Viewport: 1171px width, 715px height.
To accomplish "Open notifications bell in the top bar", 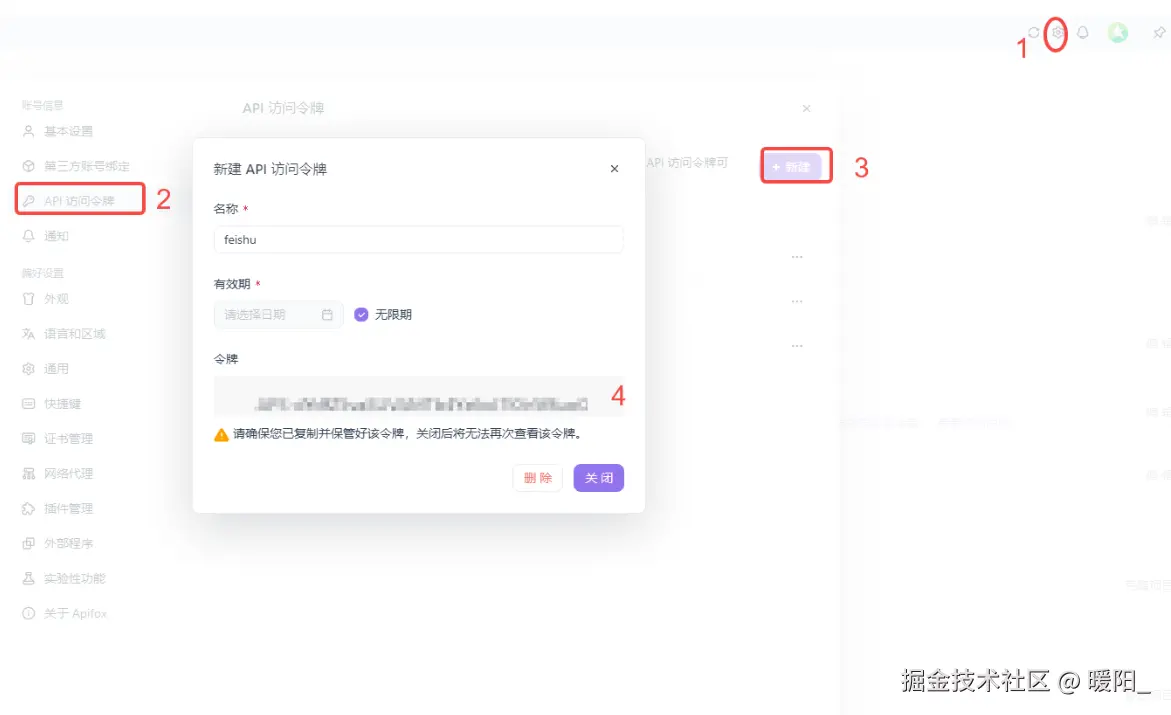I will point(1083,33).
